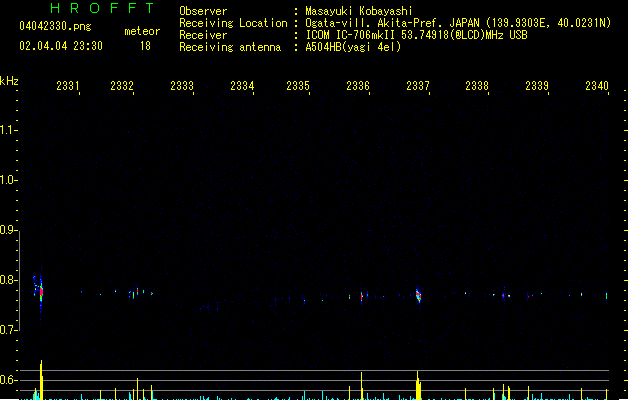Click the HROFFT title text
Screen dimensions: 629x400
pos(102,8)
